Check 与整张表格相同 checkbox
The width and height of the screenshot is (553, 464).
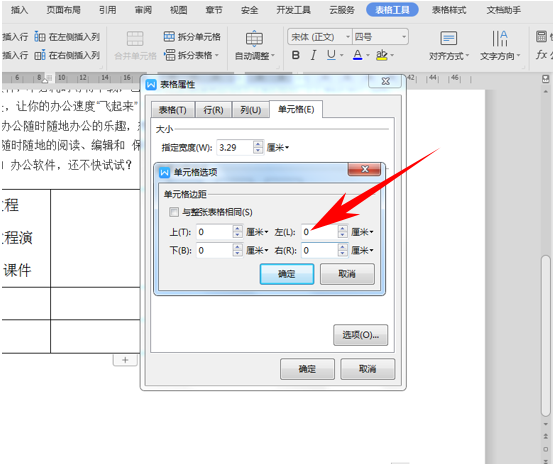tap(174, 212)
